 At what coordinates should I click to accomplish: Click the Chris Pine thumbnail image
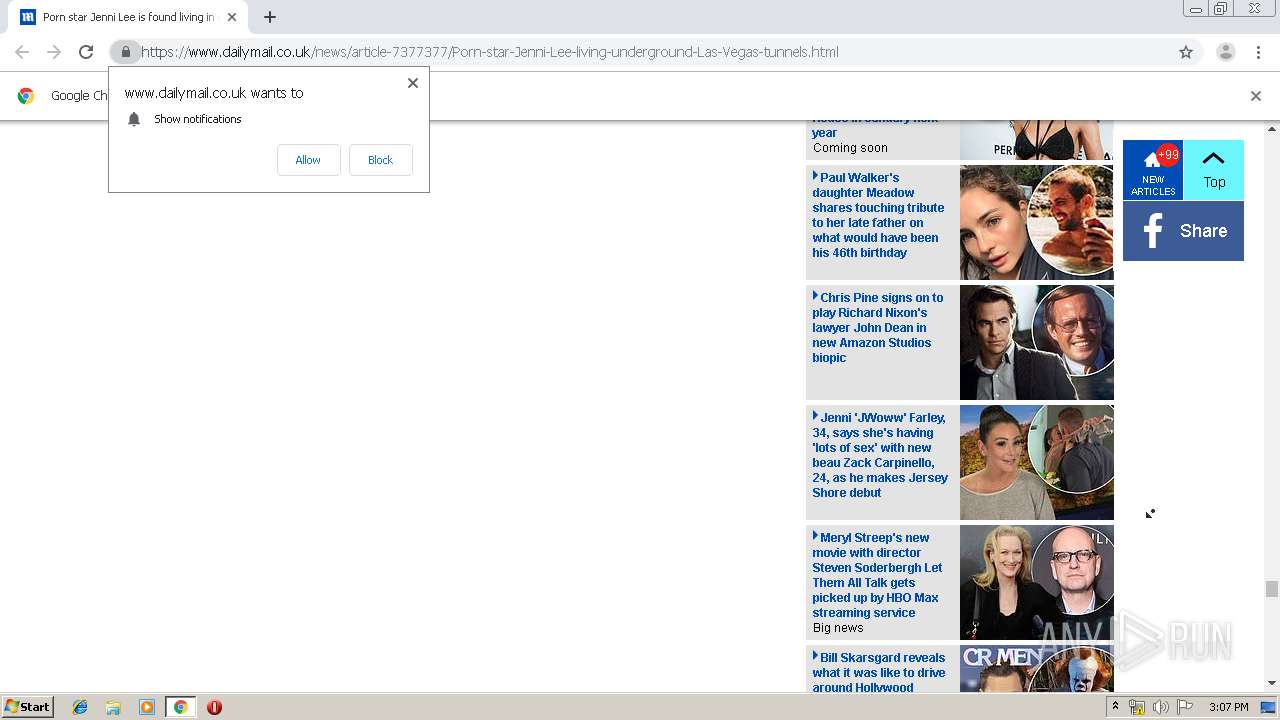point(1037,342)
